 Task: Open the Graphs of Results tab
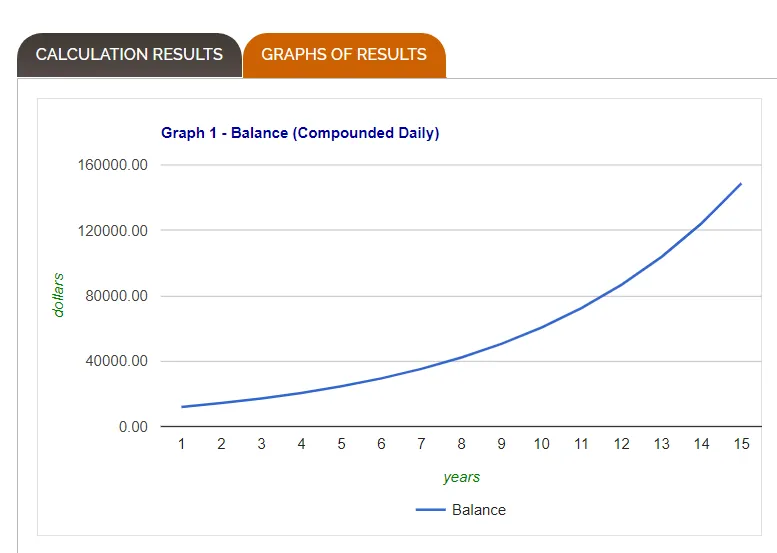coord(344,55)
